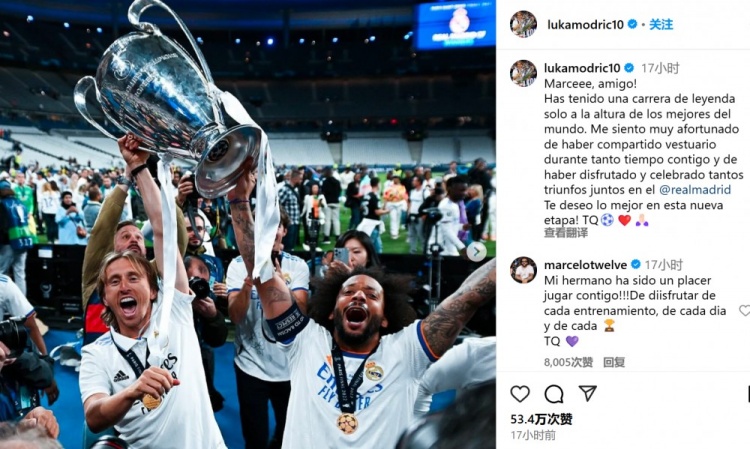Click lukamodric10 username in the caption
This screenshot has width=750, height=449.
(582, 68)
